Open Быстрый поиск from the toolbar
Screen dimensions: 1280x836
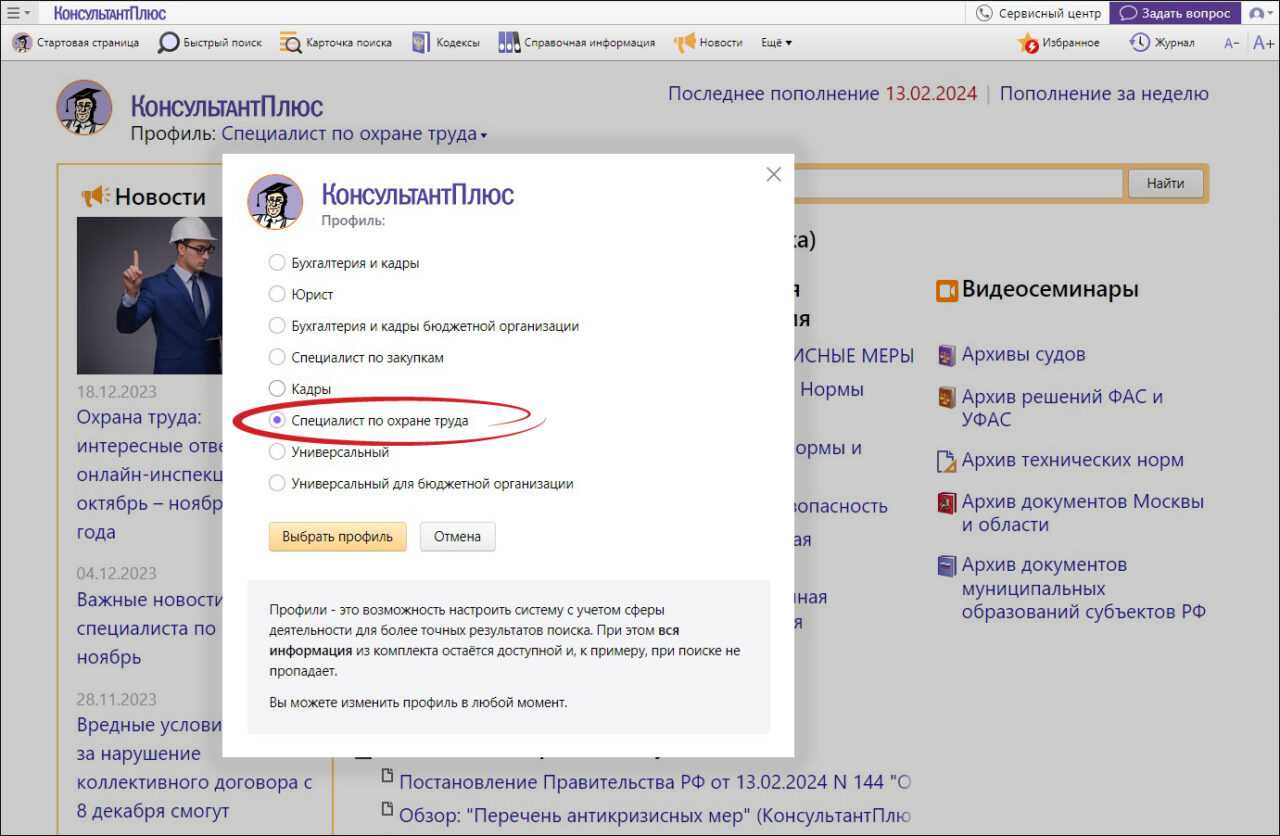point(210,43)
